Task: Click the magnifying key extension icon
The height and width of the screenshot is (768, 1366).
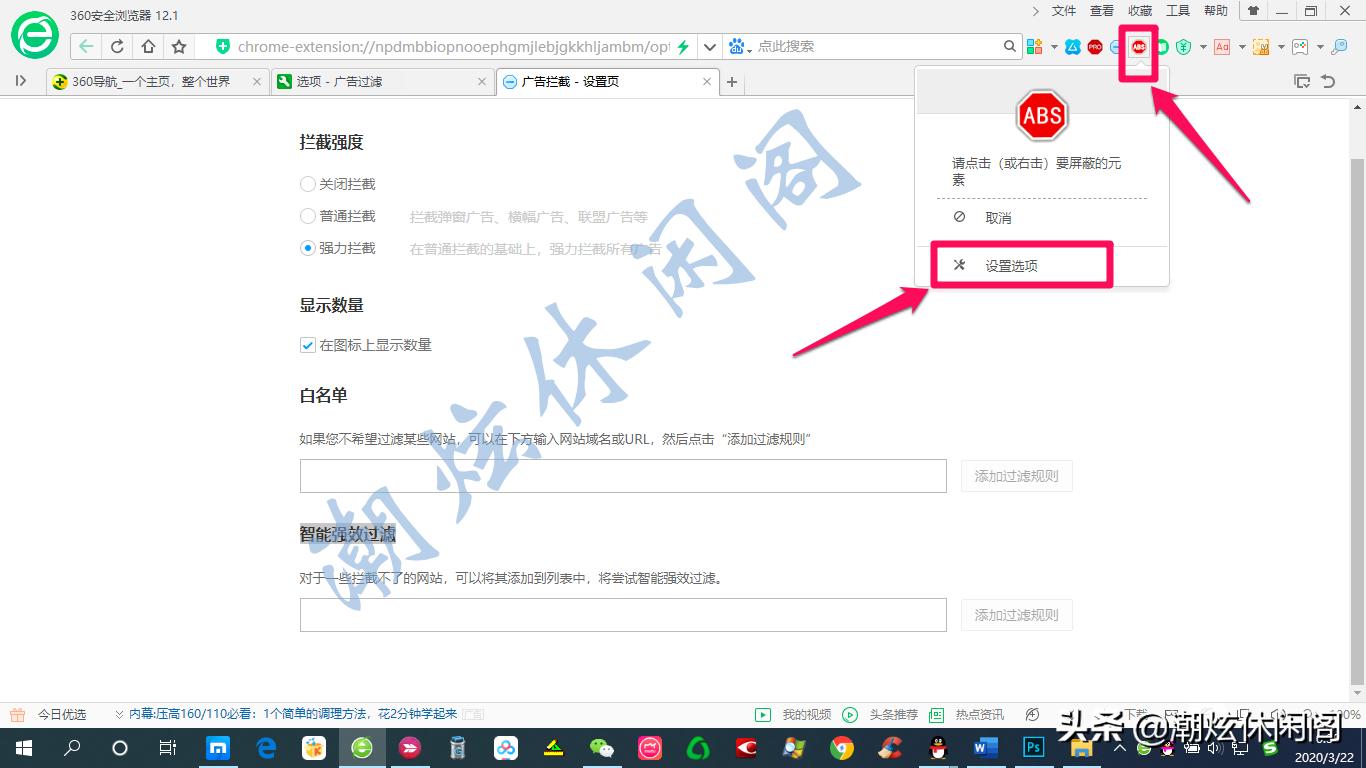Action: coord(1341,47)
